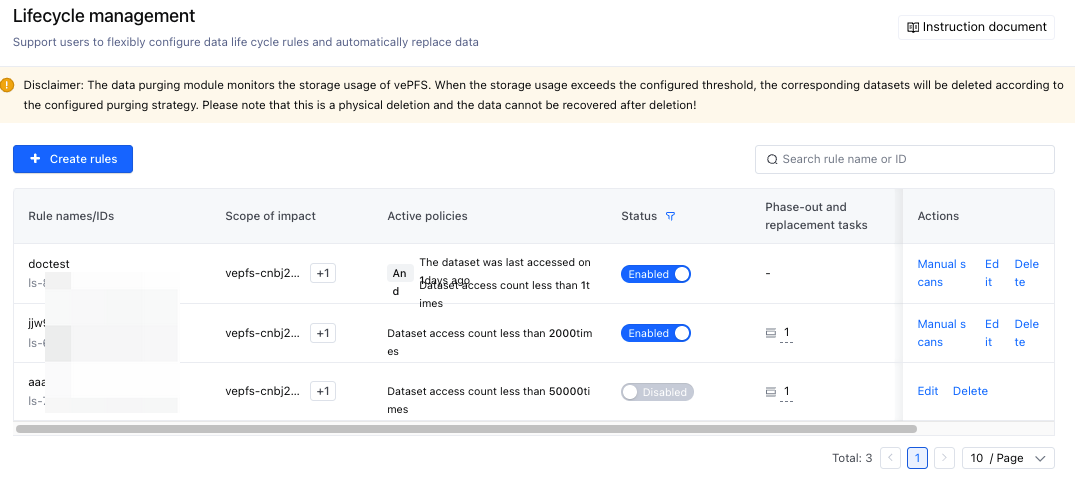Toggle the Enabled switch for 2000times rule
Image resolution: width=1075 pixels, height=480 pixels.
(655, 333)
